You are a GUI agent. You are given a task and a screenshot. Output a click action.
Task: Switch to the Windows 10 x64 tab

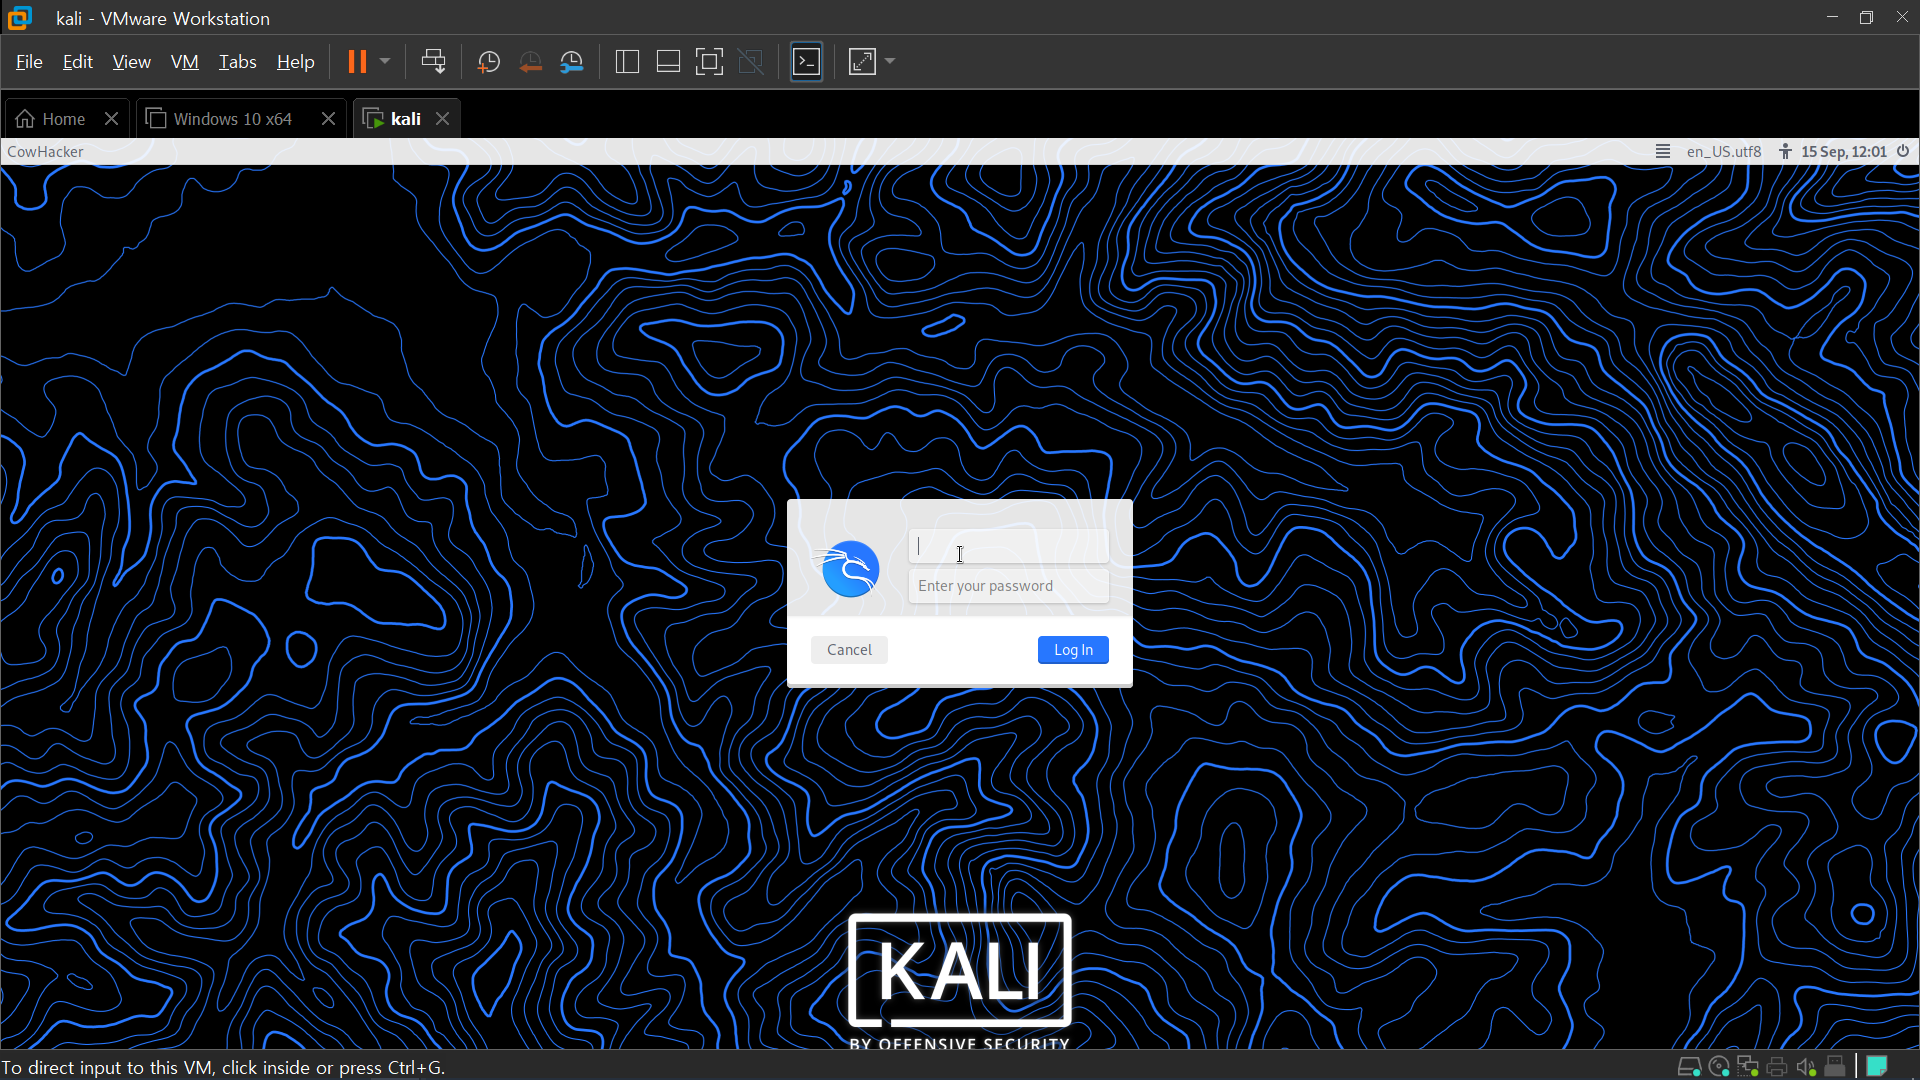(x=232, y=119)
